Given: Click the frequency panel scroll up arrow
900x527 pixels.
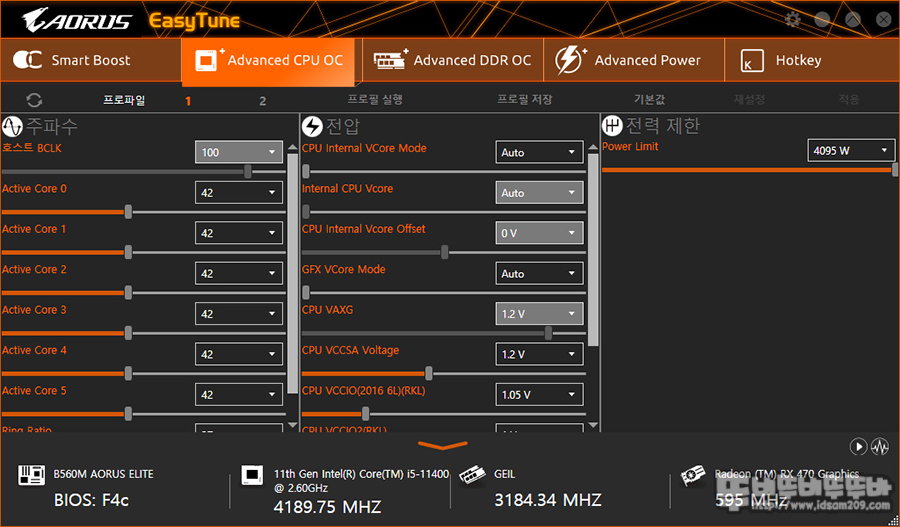Looking at the screenshot, I should (293, 148).
